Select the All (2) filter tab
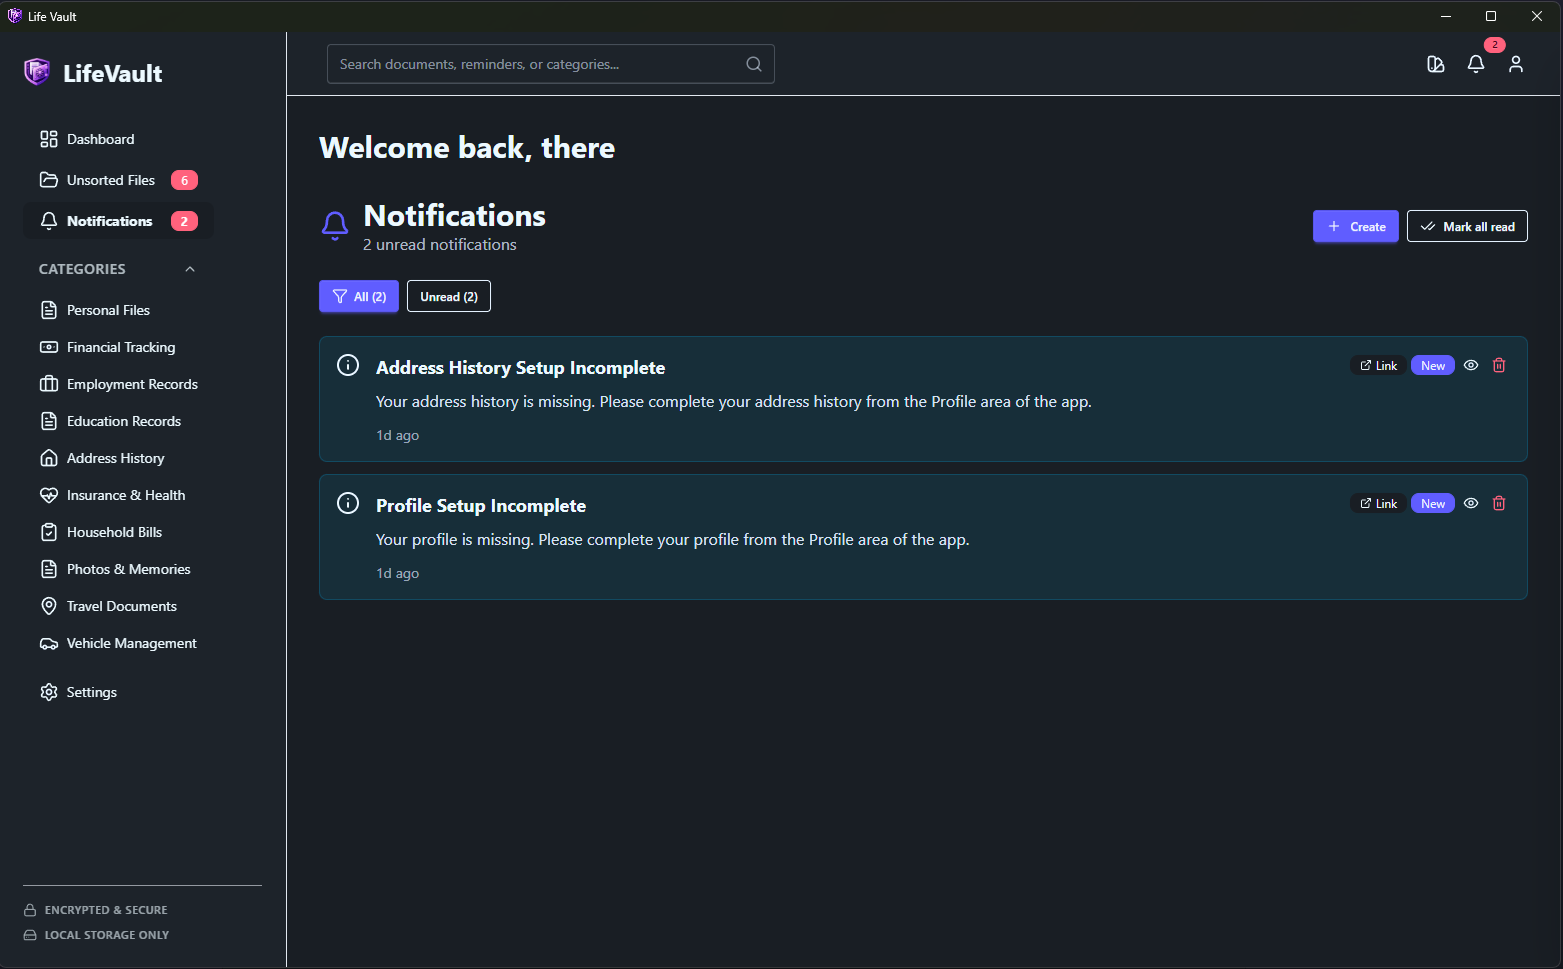 (x=358, y=296)
